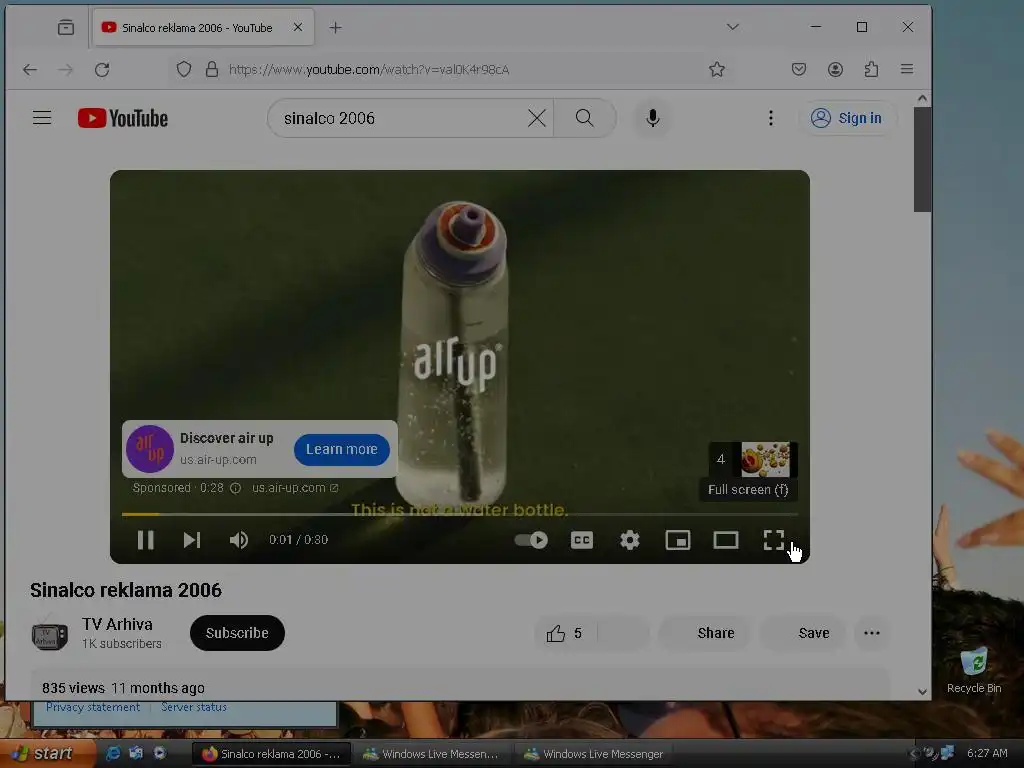Viewport: 1024px width, 768px height.
Task: Search with voice using the microphone icon
Action: pos(652,118)
